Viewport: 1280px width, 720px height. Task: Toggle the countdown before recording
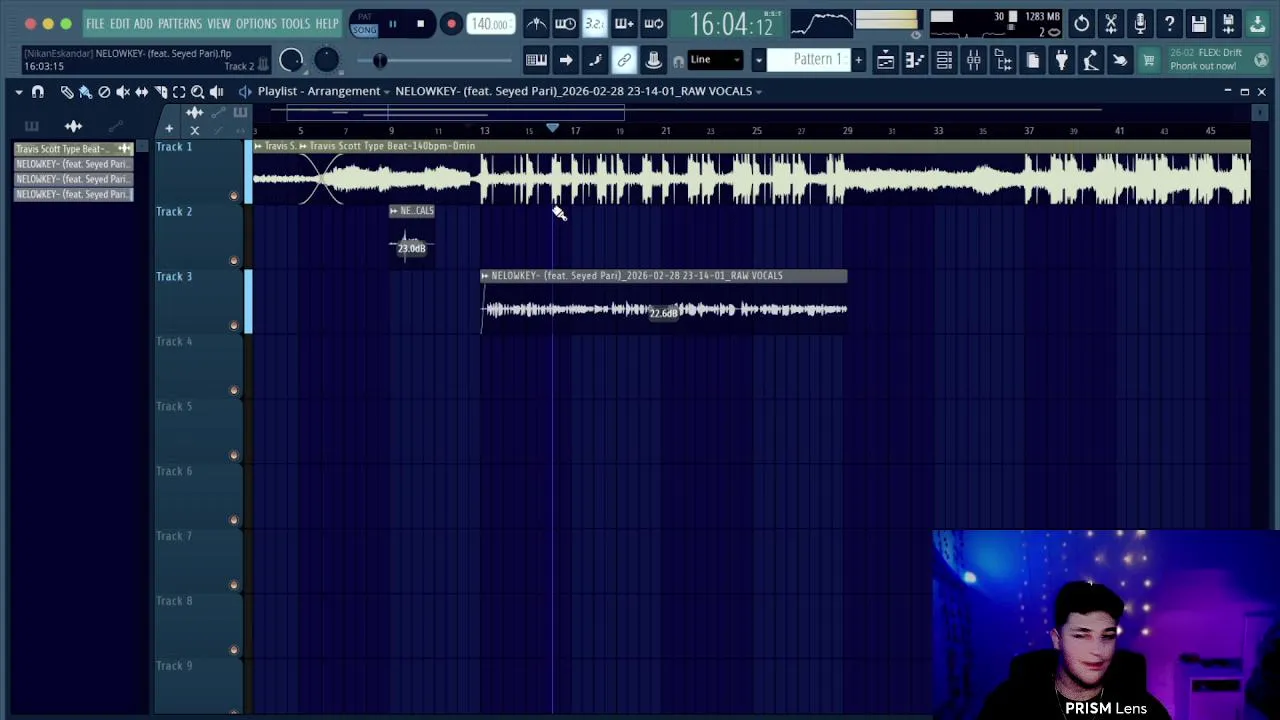coord(595,24)
